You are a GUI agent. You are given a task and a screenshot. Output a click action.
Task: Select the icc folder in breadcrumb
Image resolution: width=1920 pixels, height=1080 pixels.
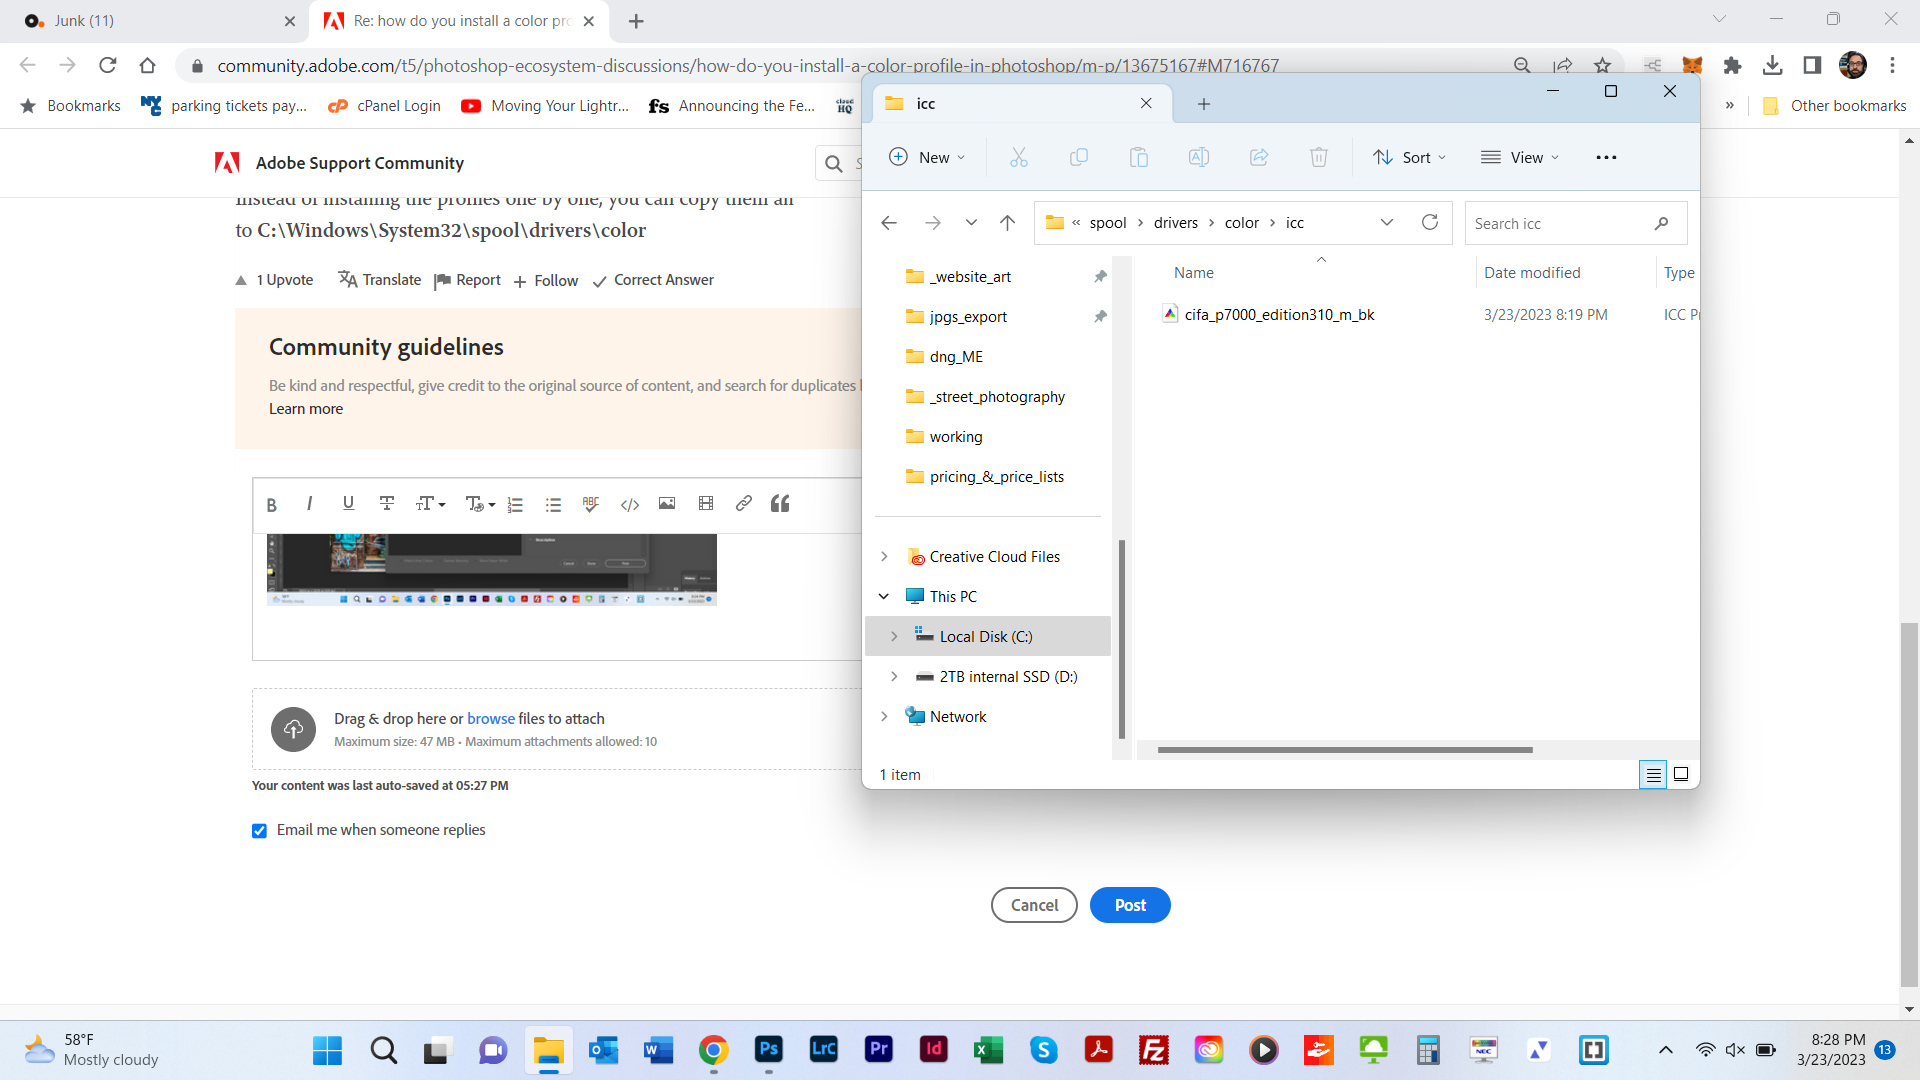coord(1294,223)
